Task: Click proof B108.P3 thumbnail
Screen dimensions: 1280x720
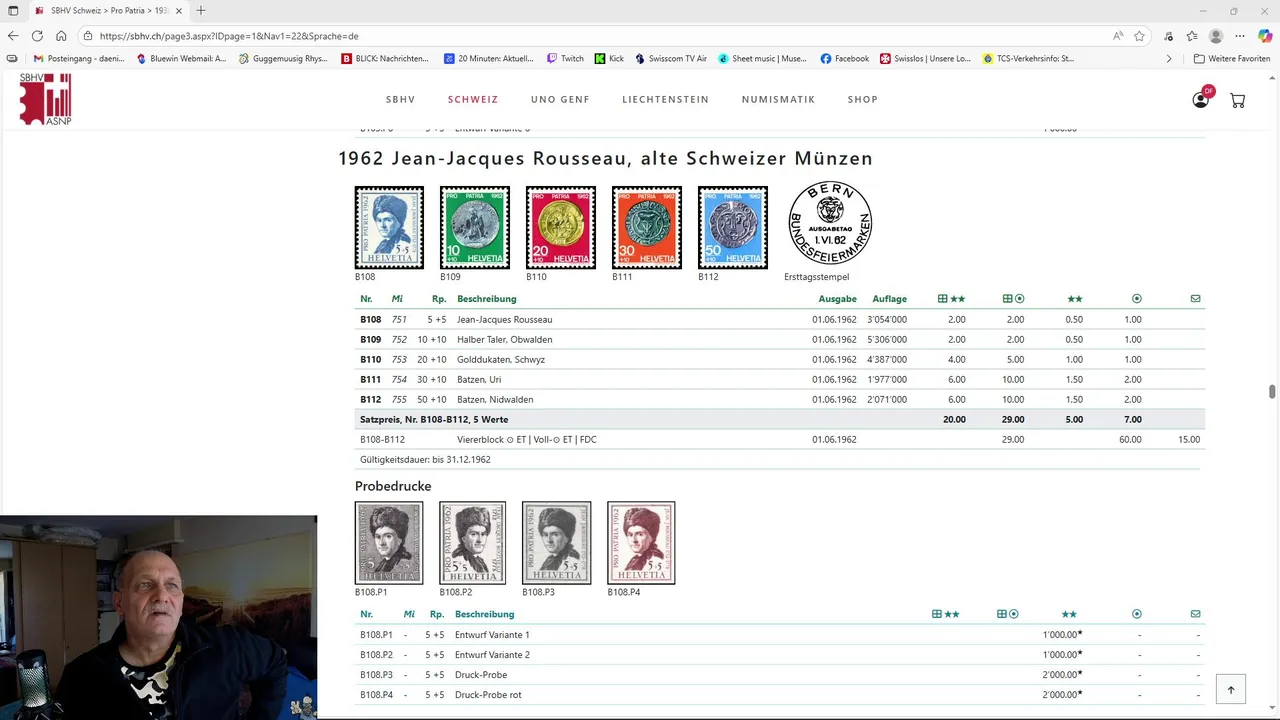Action: coord(556,543)
